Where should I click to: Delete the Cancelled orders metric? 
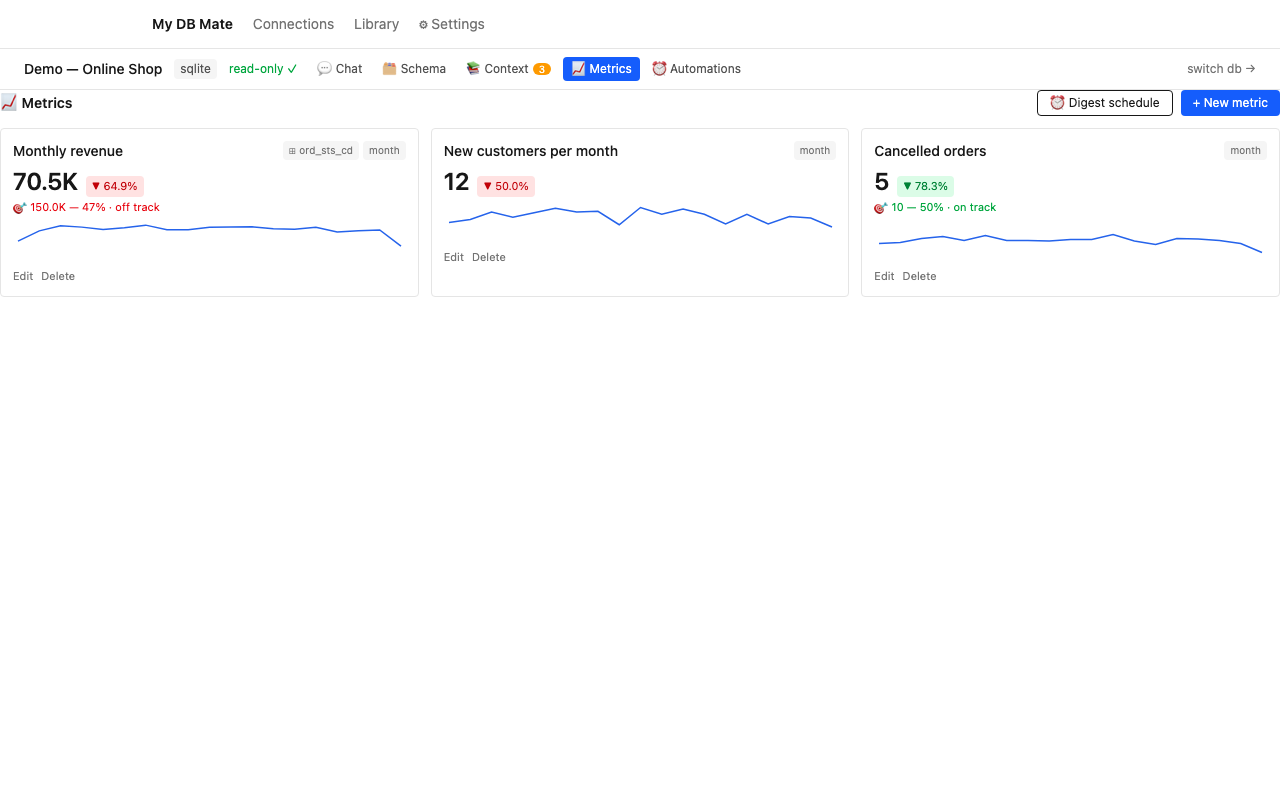click(x=919, y=276)
